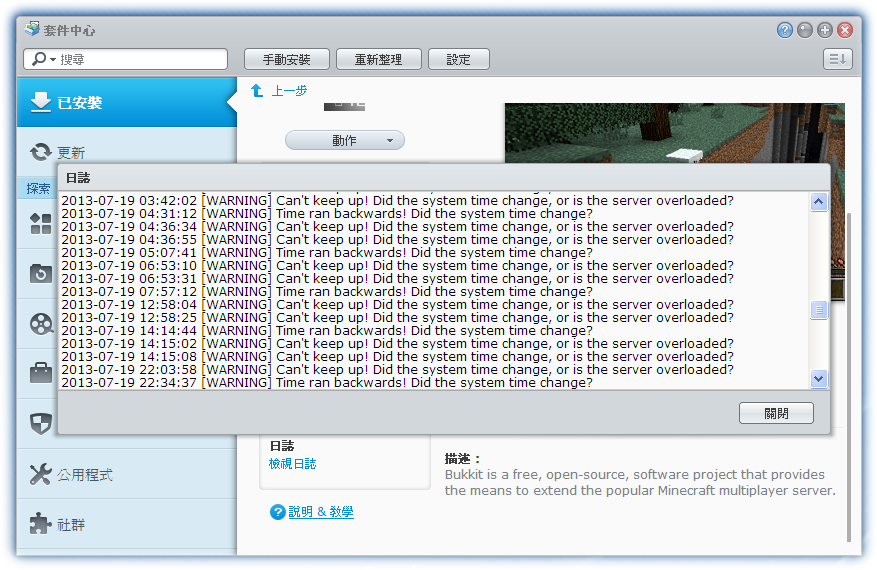Open the 公用程式 utilities tools icon
This screenshot has height=570, width=877.
41,474
